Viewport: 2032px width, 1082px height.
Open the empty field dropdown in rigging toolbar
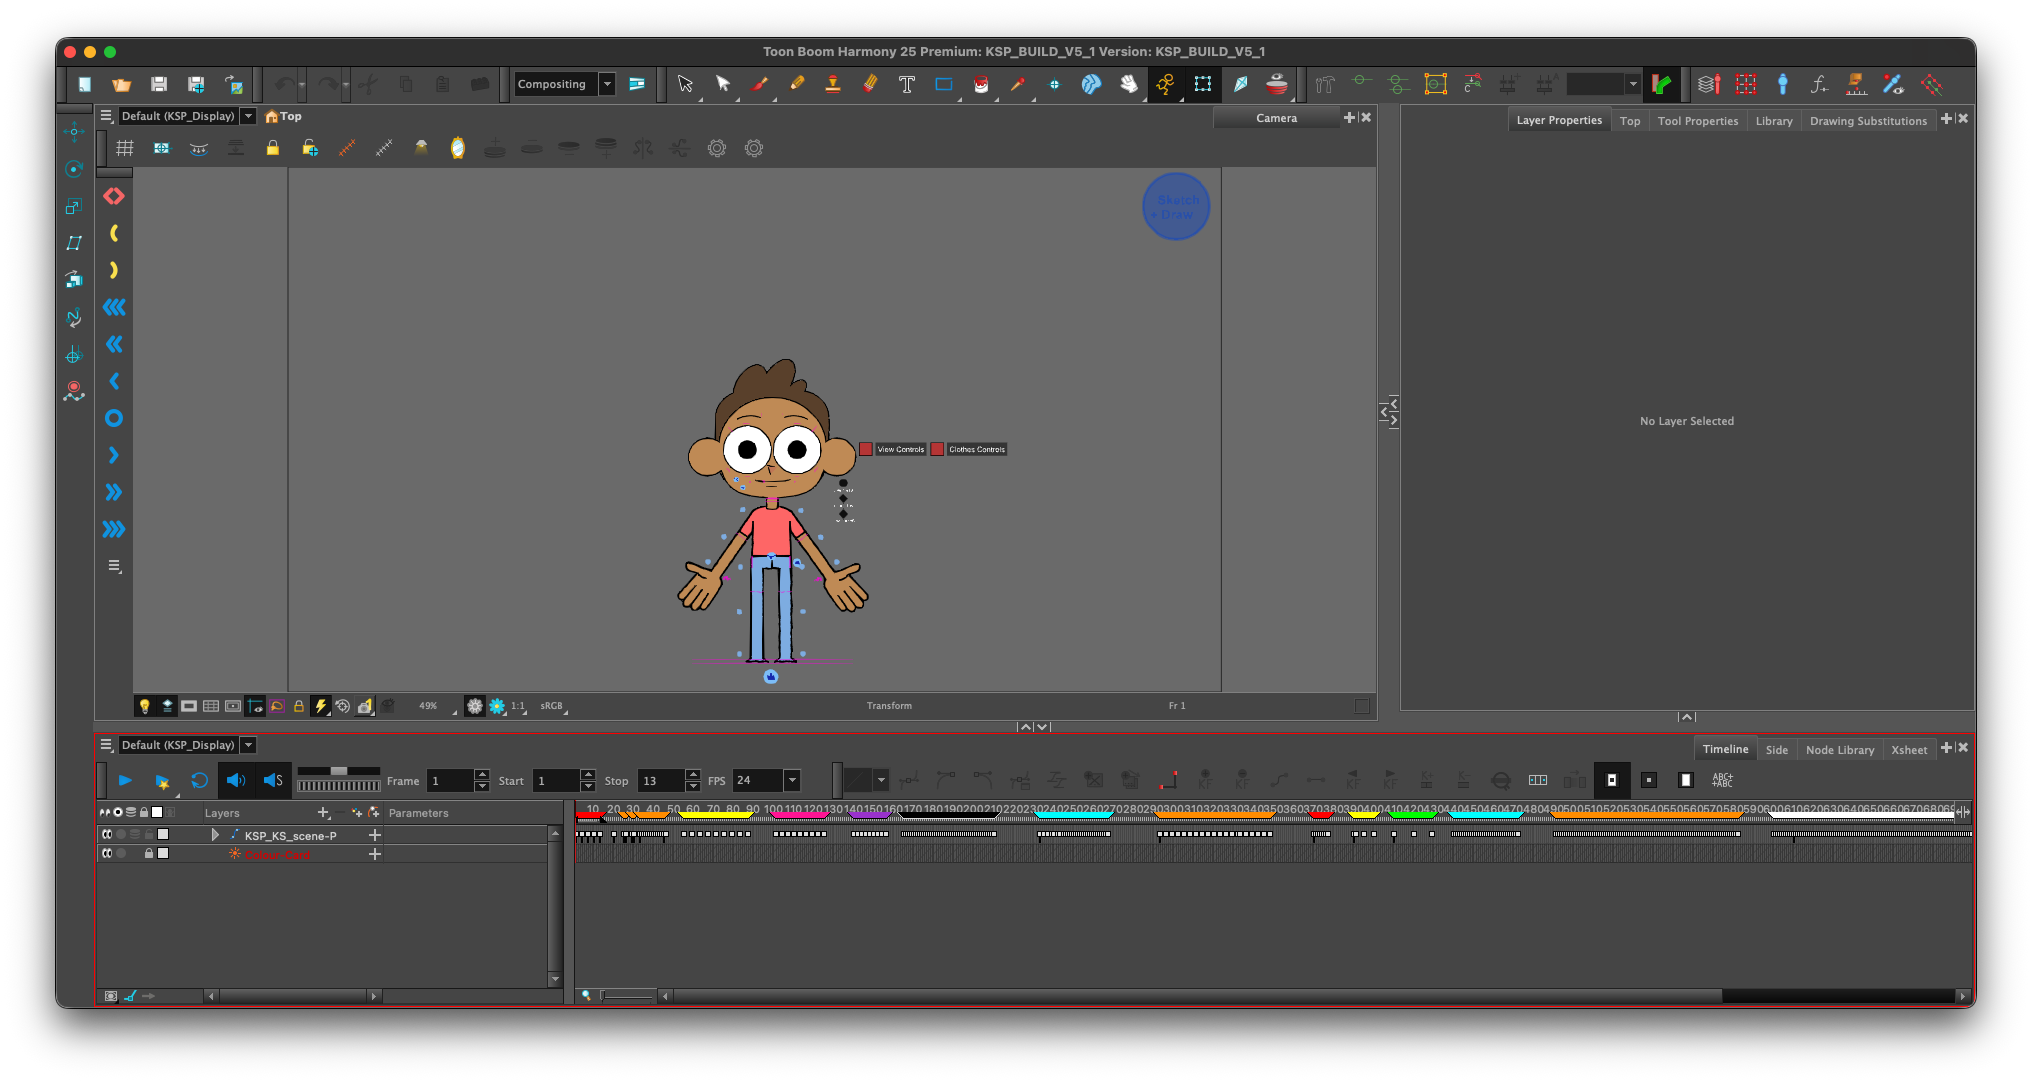coord(1633,84)
